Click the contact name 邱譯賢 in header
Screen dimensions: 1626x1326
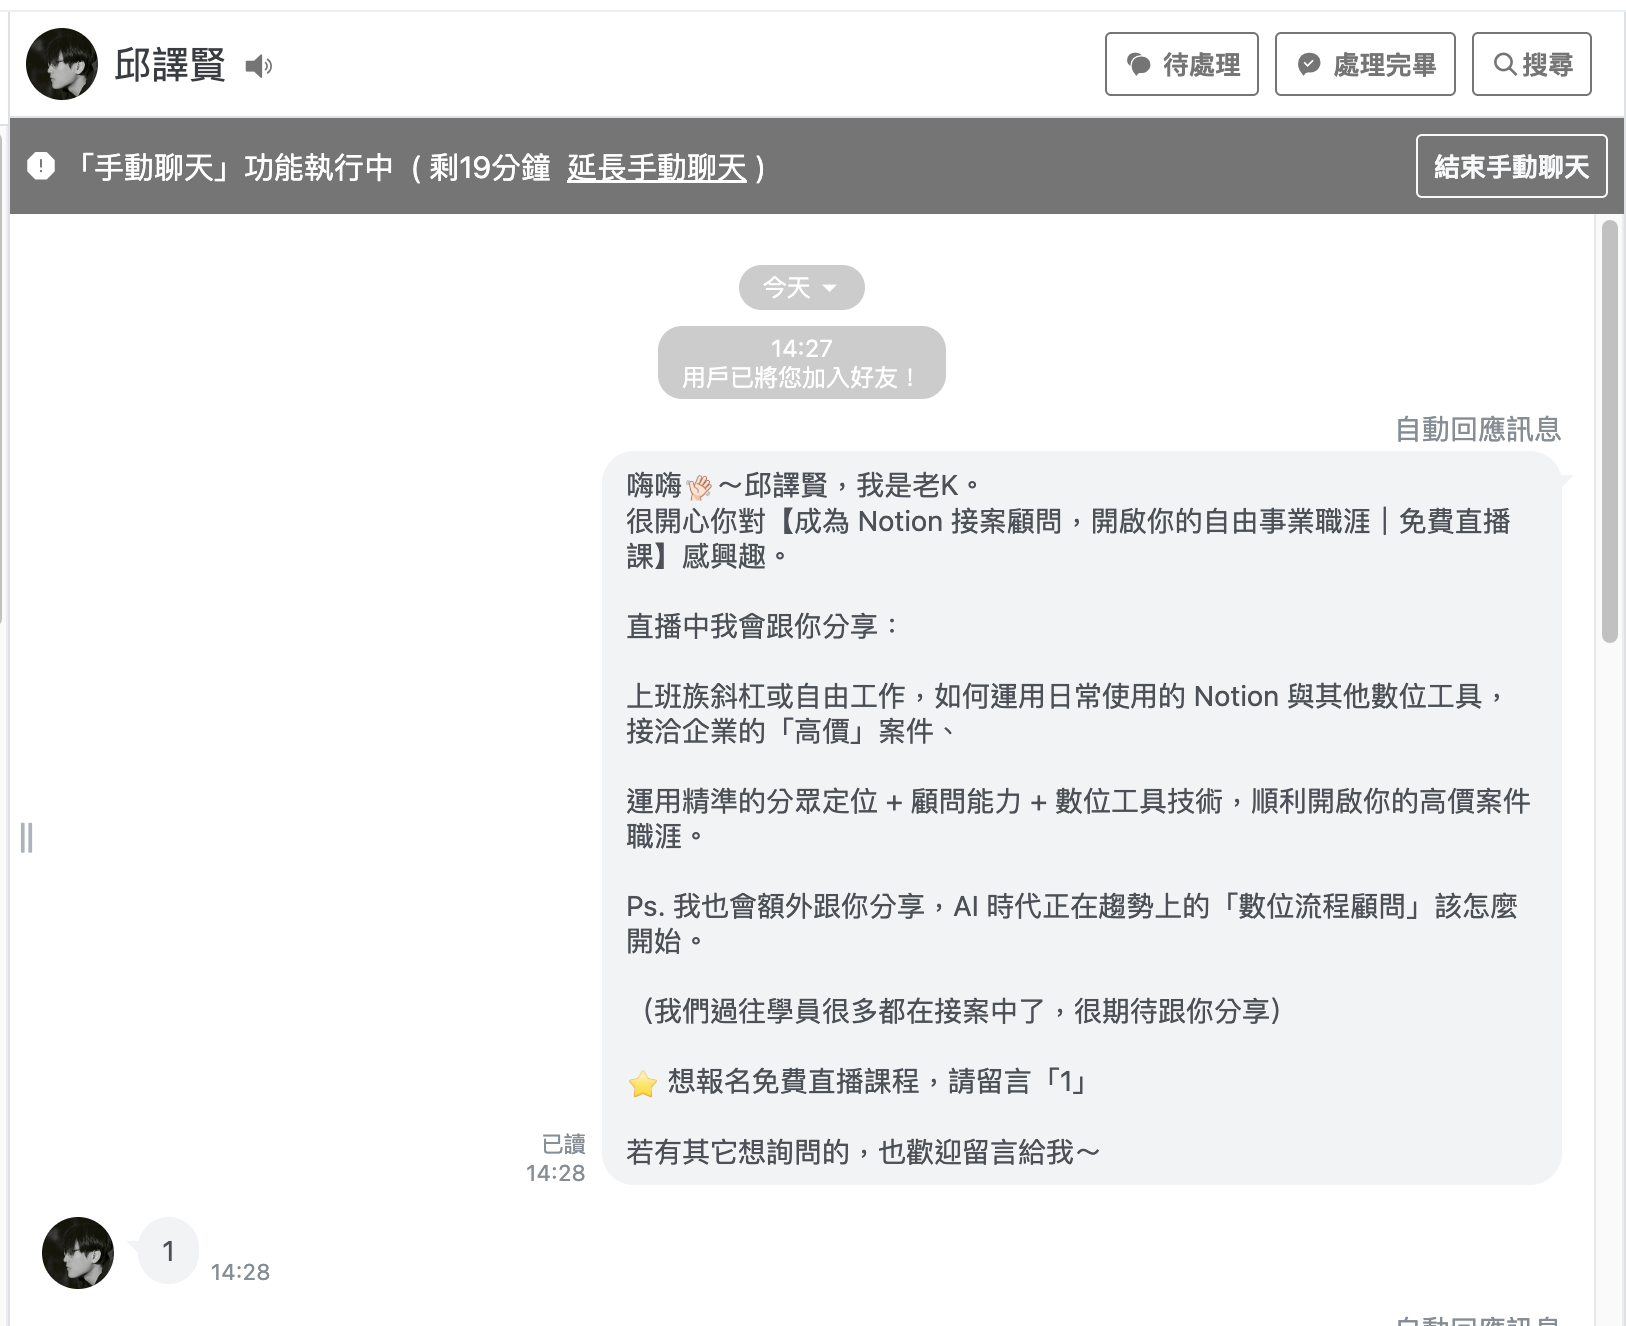tap(170, 65)
